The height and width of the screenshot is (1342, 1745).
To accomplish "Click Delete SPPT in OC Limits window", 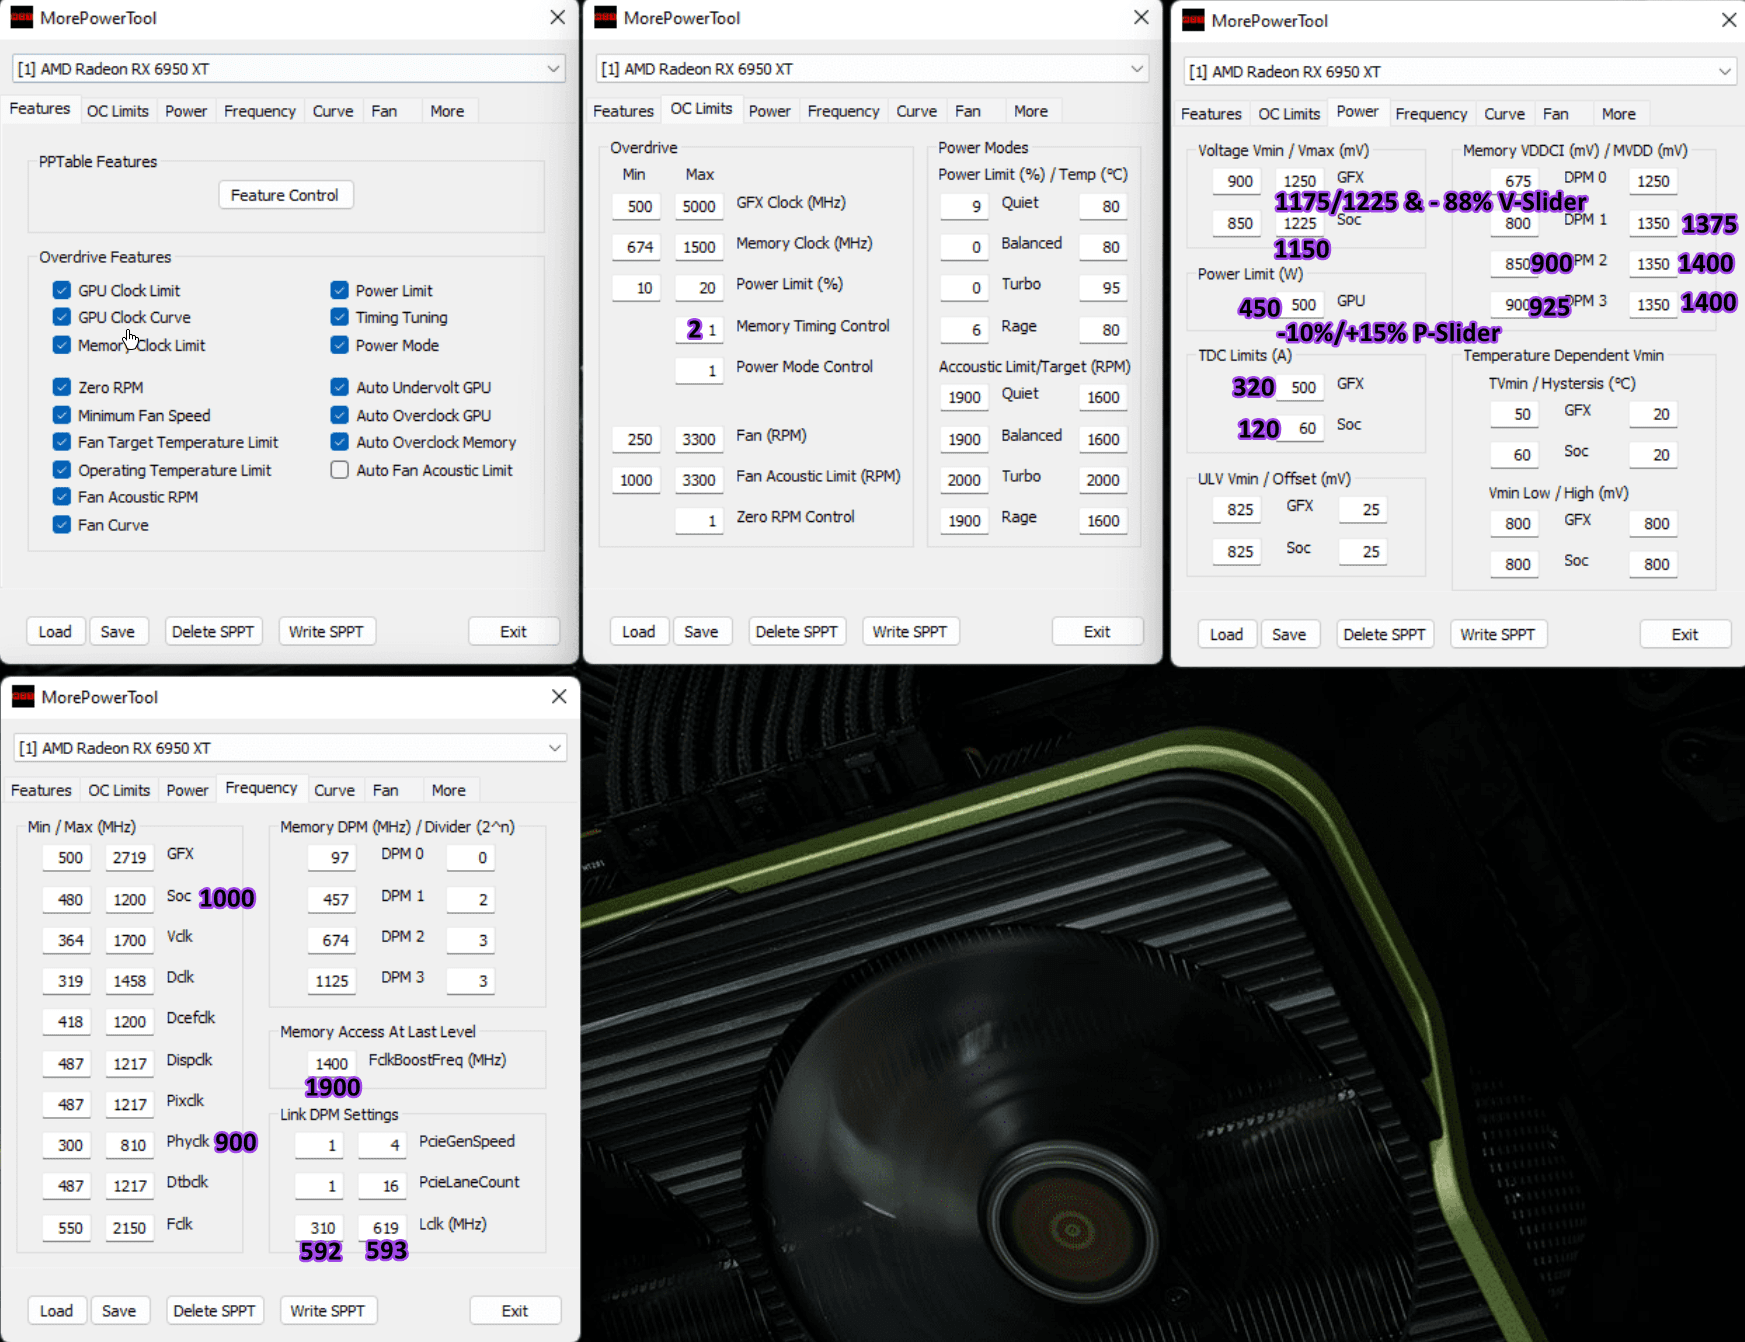I will [x=797, y=632].
